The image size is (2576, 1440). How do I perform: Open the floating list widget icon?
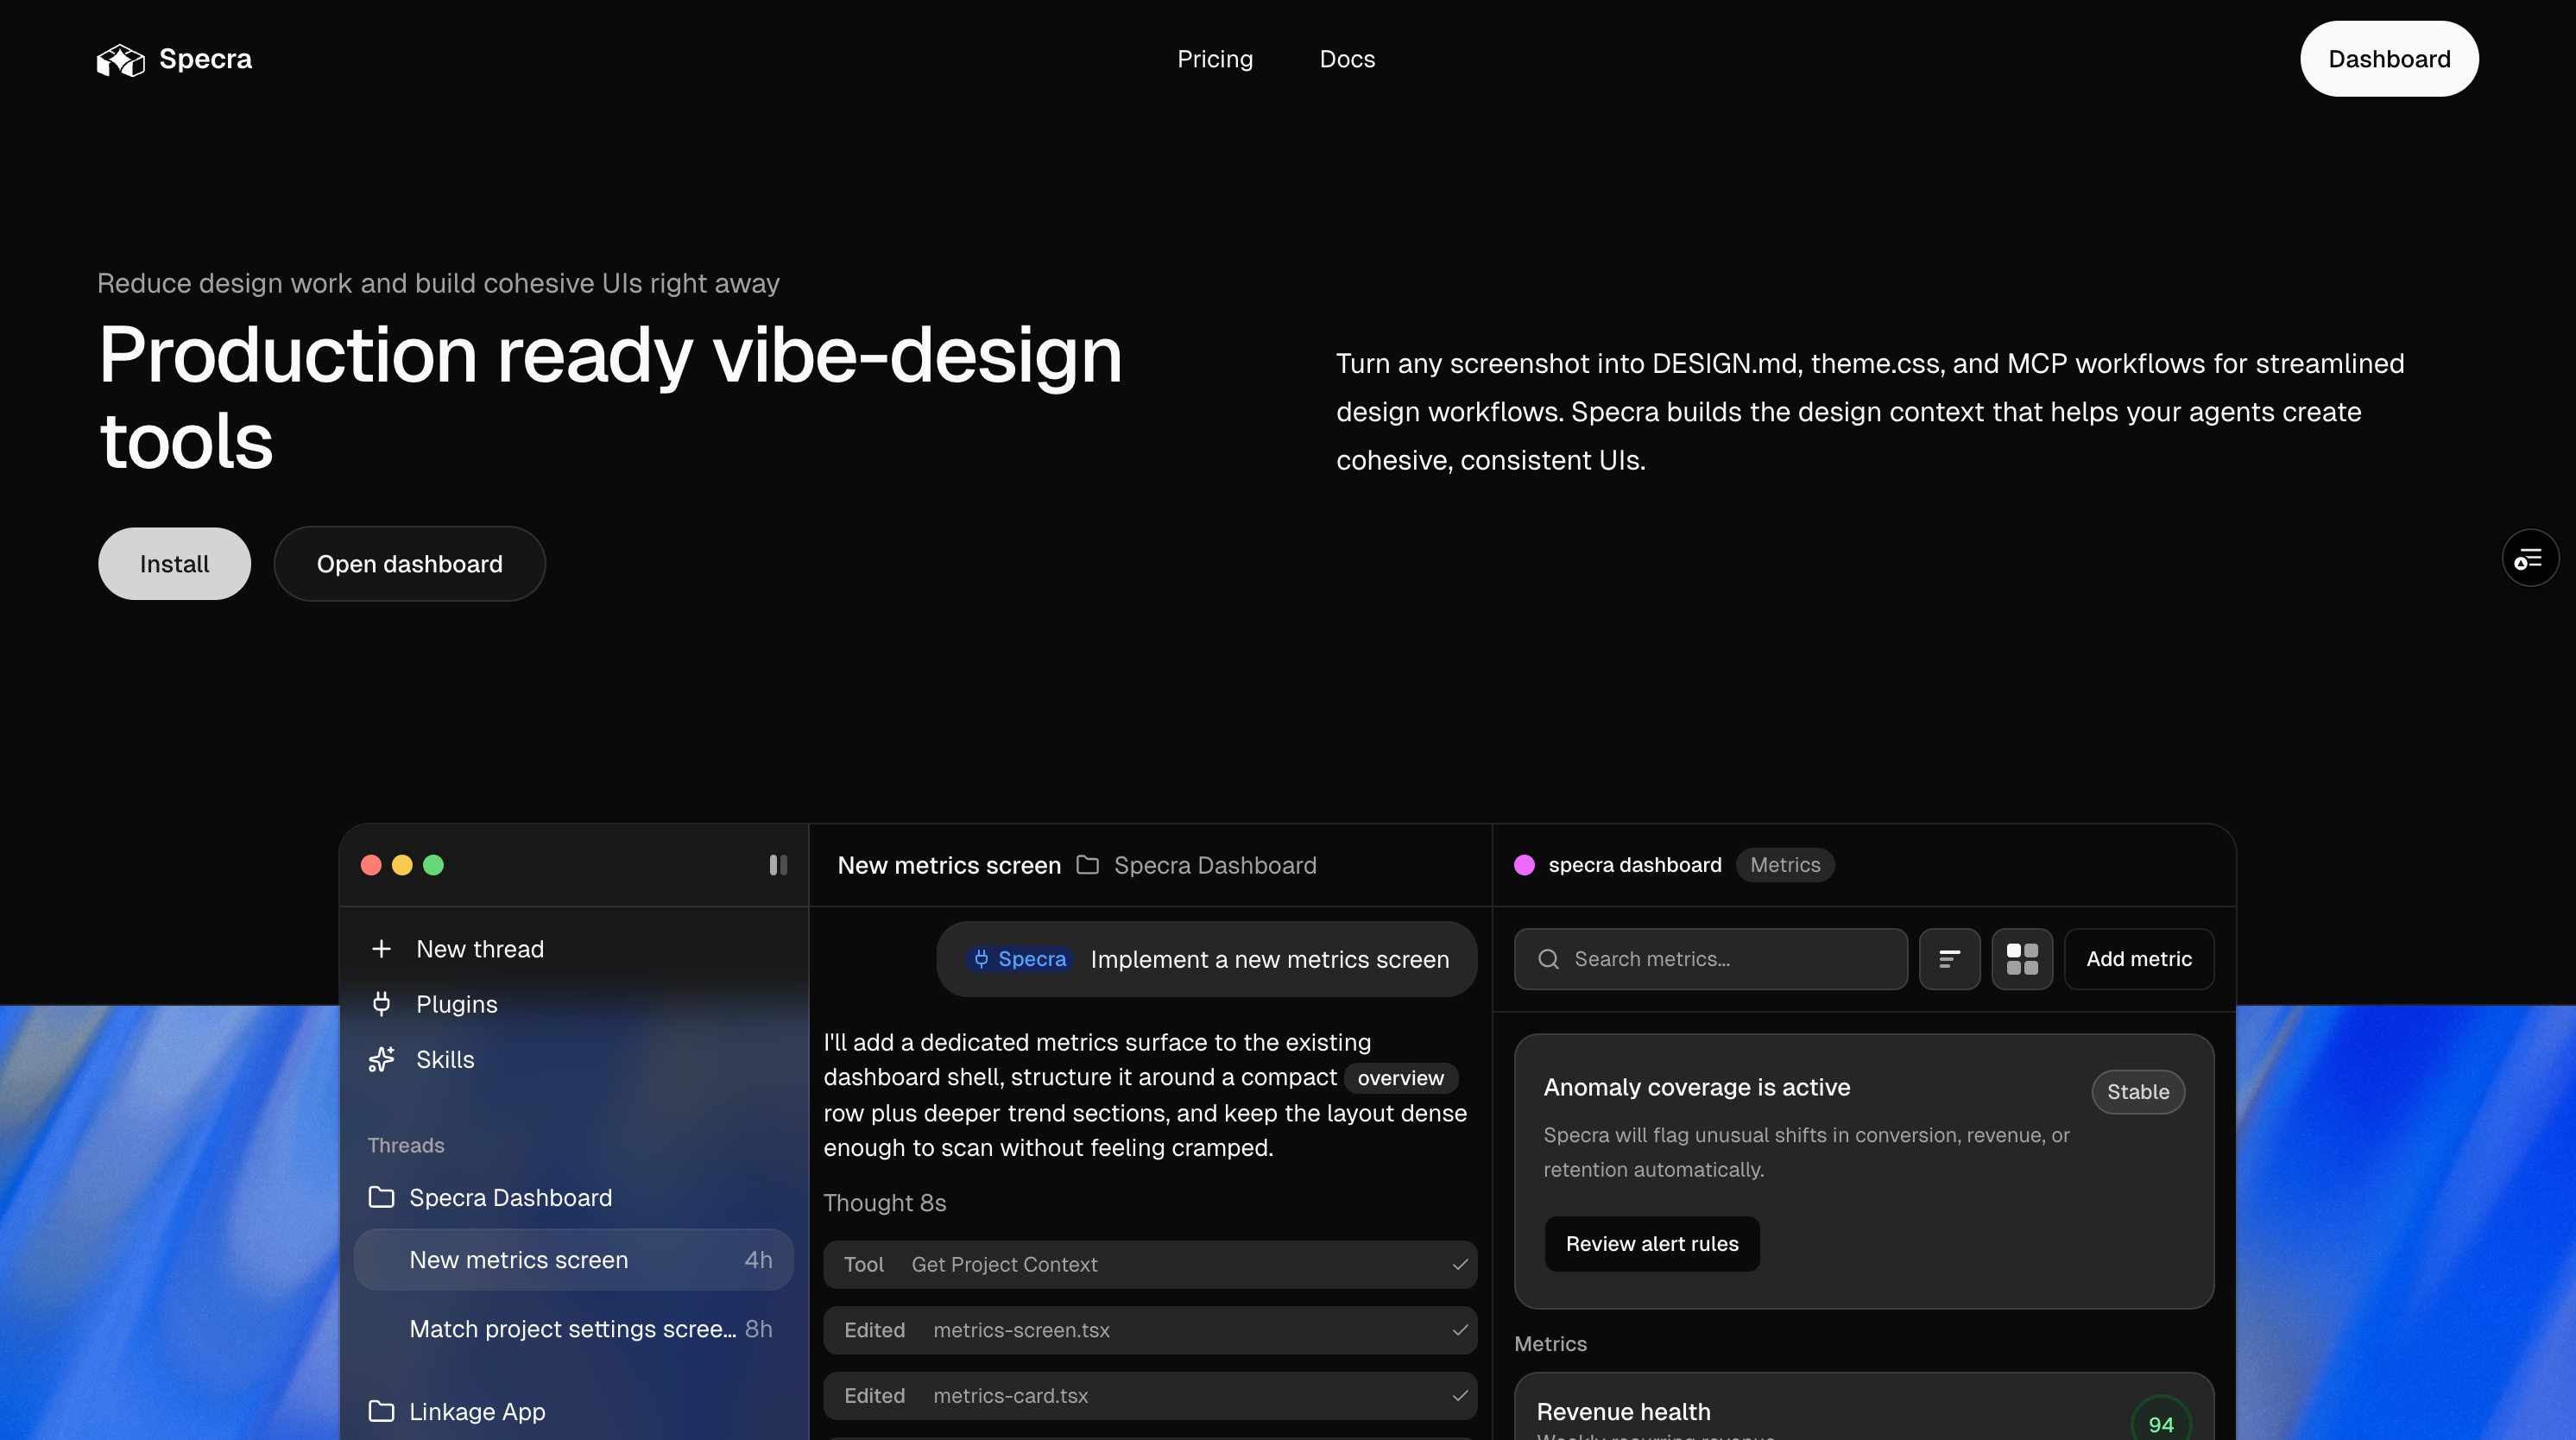pos(2530,558)
